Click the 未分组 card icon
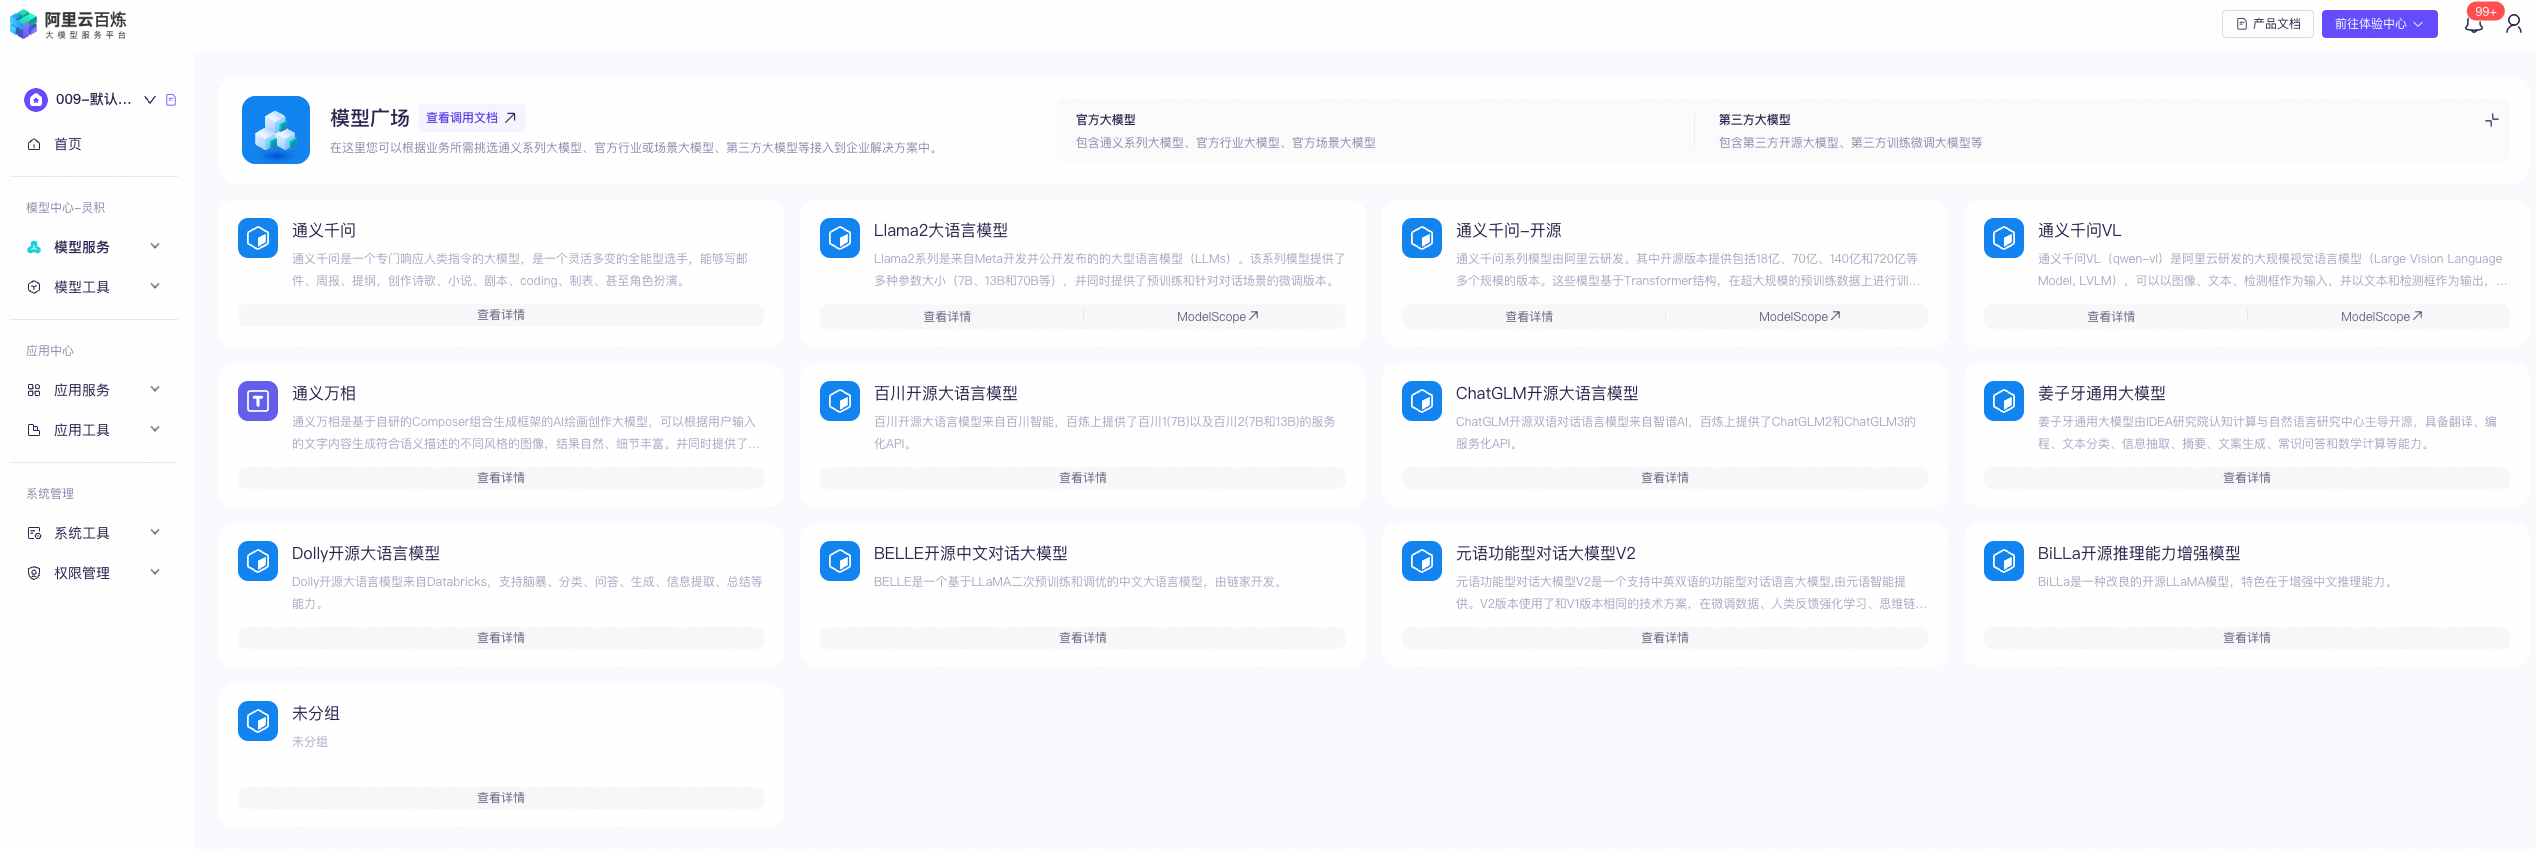Screen dimensions: 2536x849 tap(258, 721)
